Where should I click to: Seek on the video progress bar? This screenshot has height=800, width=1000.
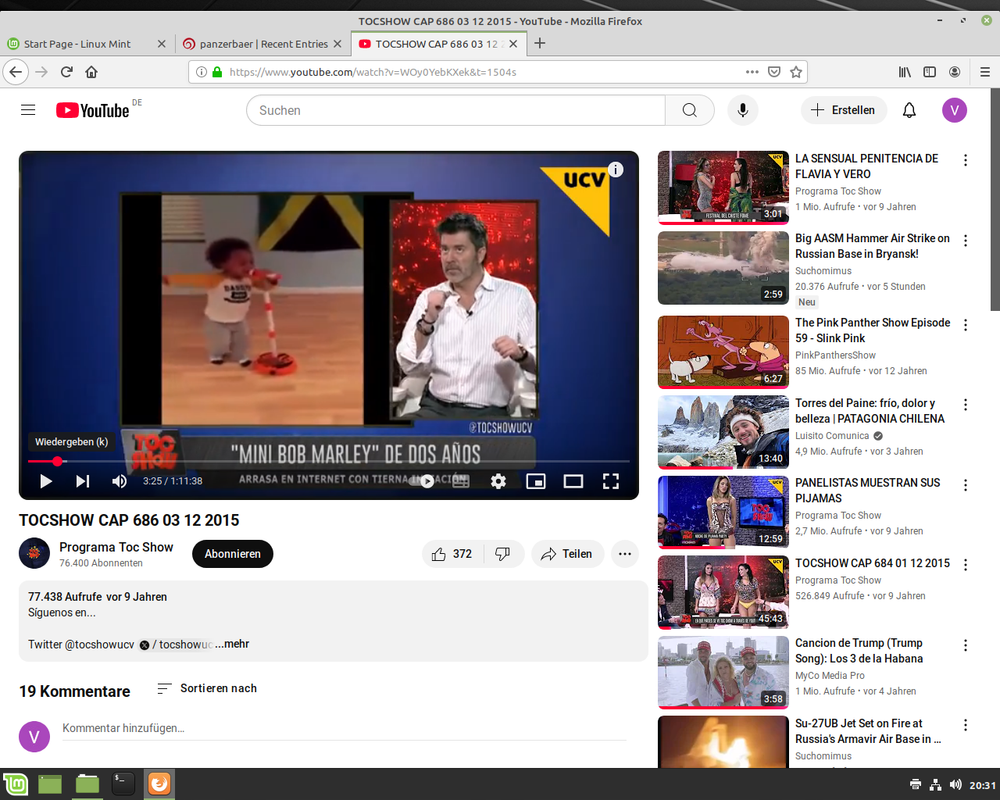pos(328,461)
